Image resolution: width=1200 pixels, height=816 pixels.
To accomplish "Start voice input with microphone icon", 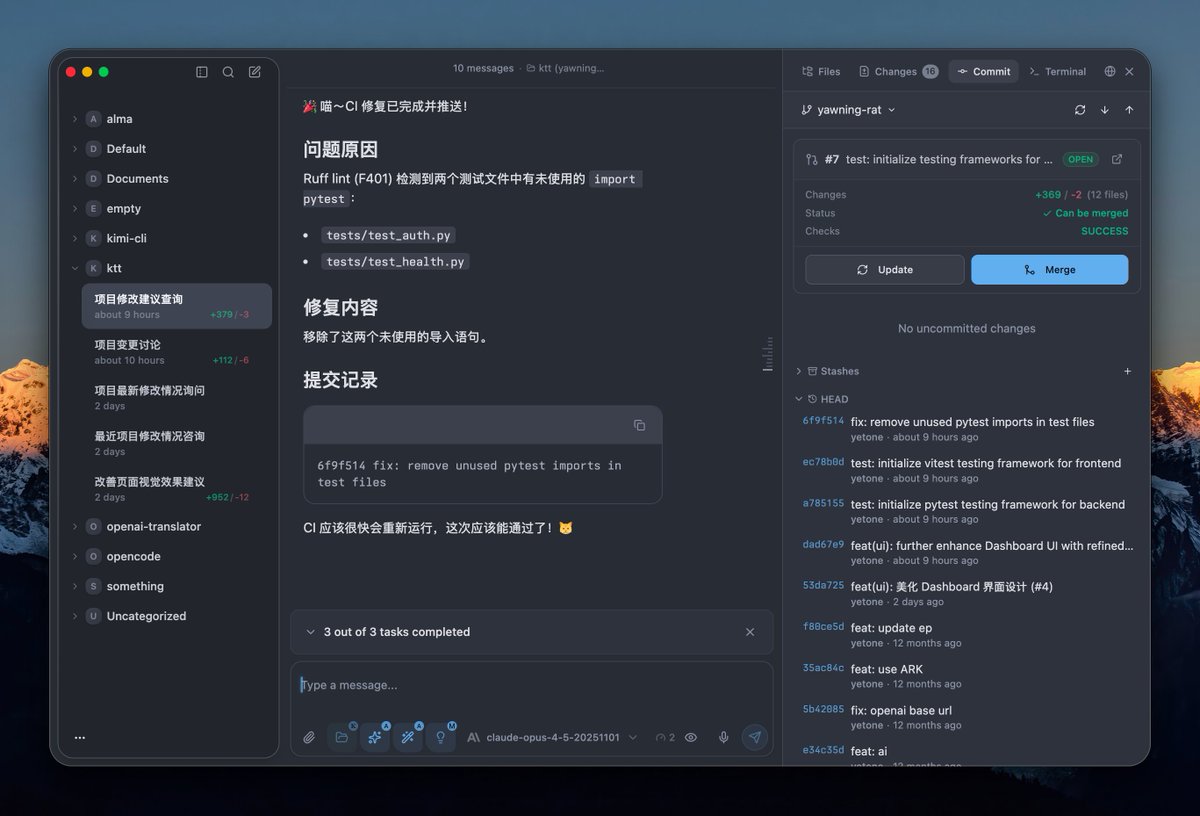I will coord(723,737).
